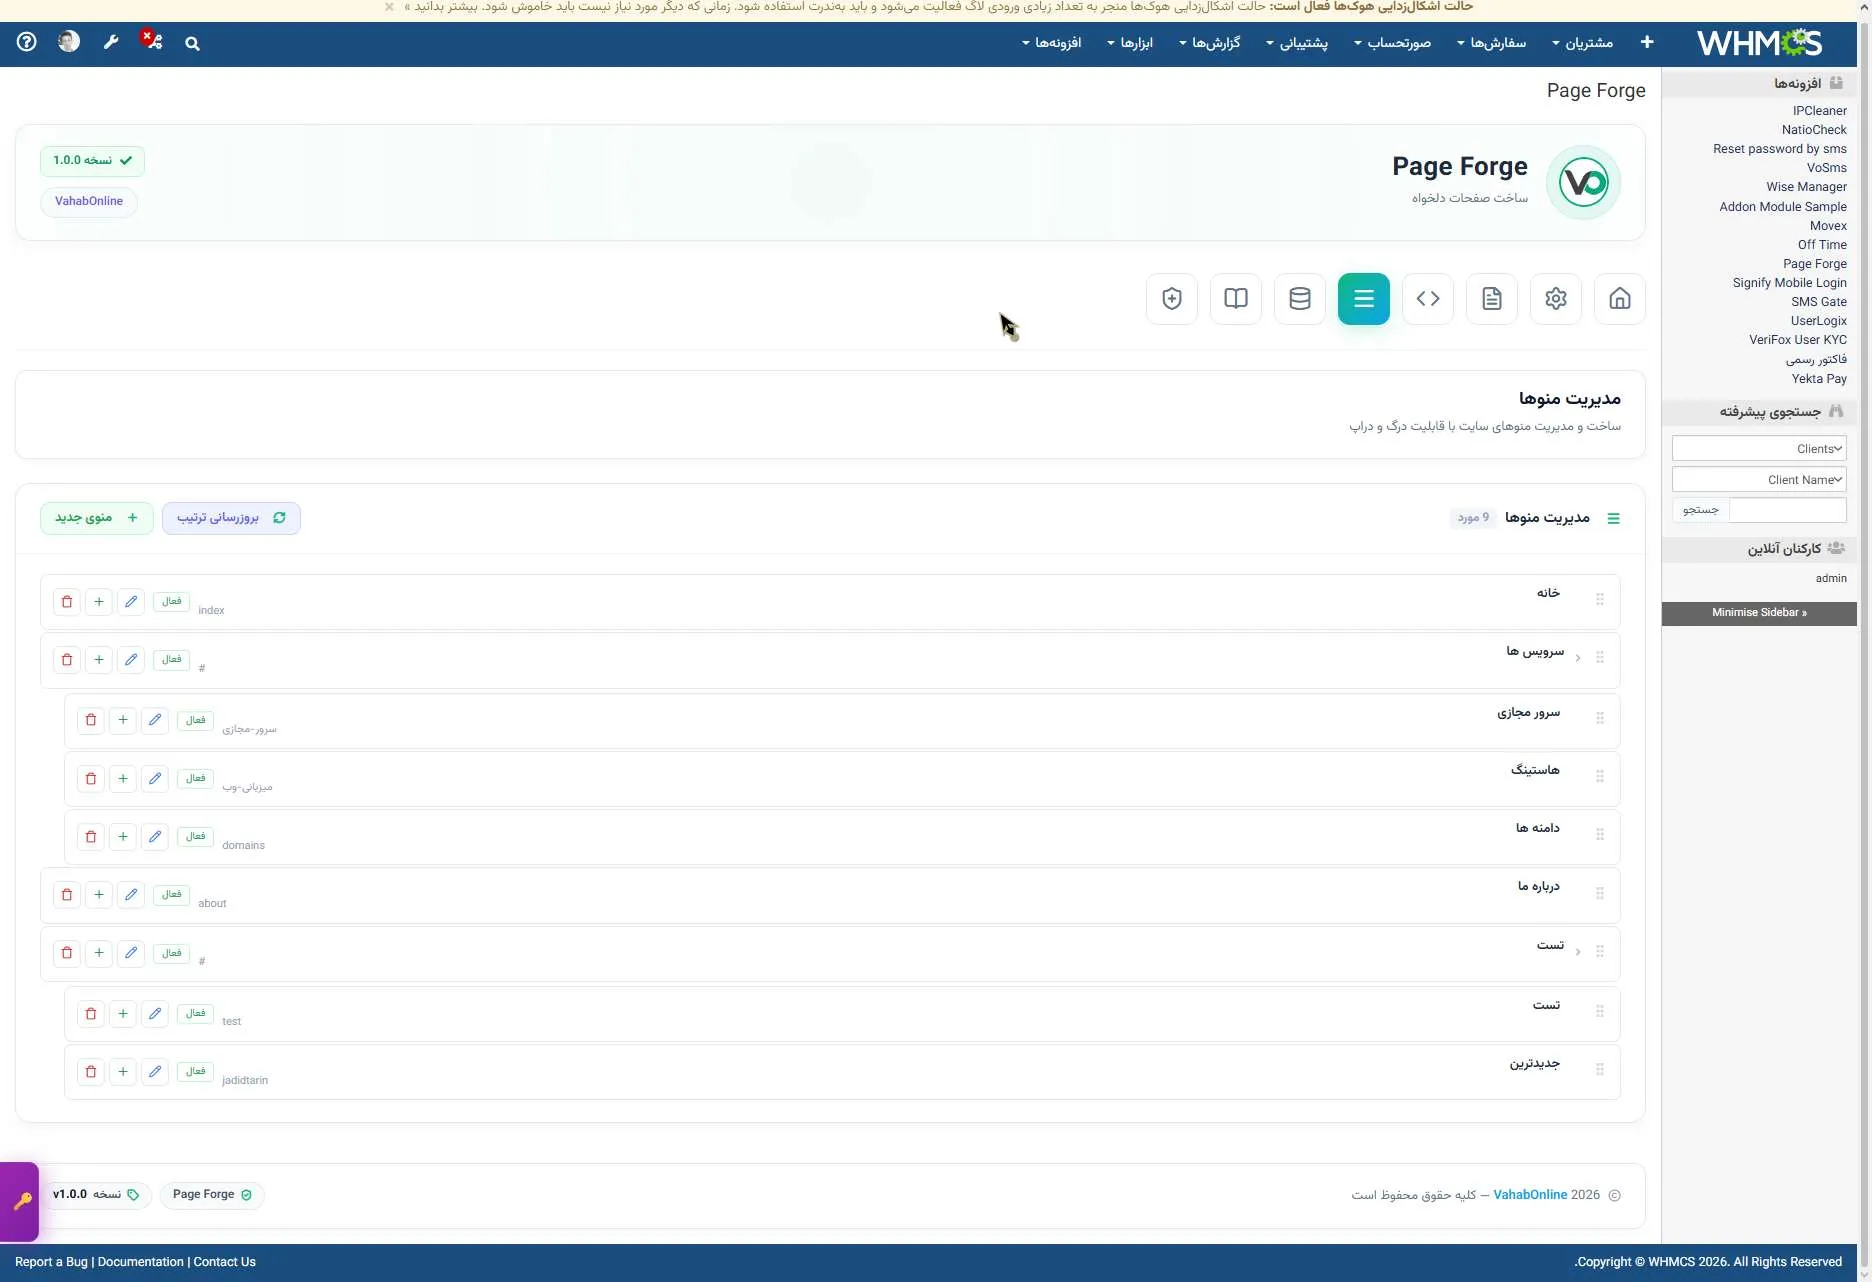Open the WHMCS search magnifier icon
The width and height of the screenshot is (1872, 1282).
[x=192, y=43]
